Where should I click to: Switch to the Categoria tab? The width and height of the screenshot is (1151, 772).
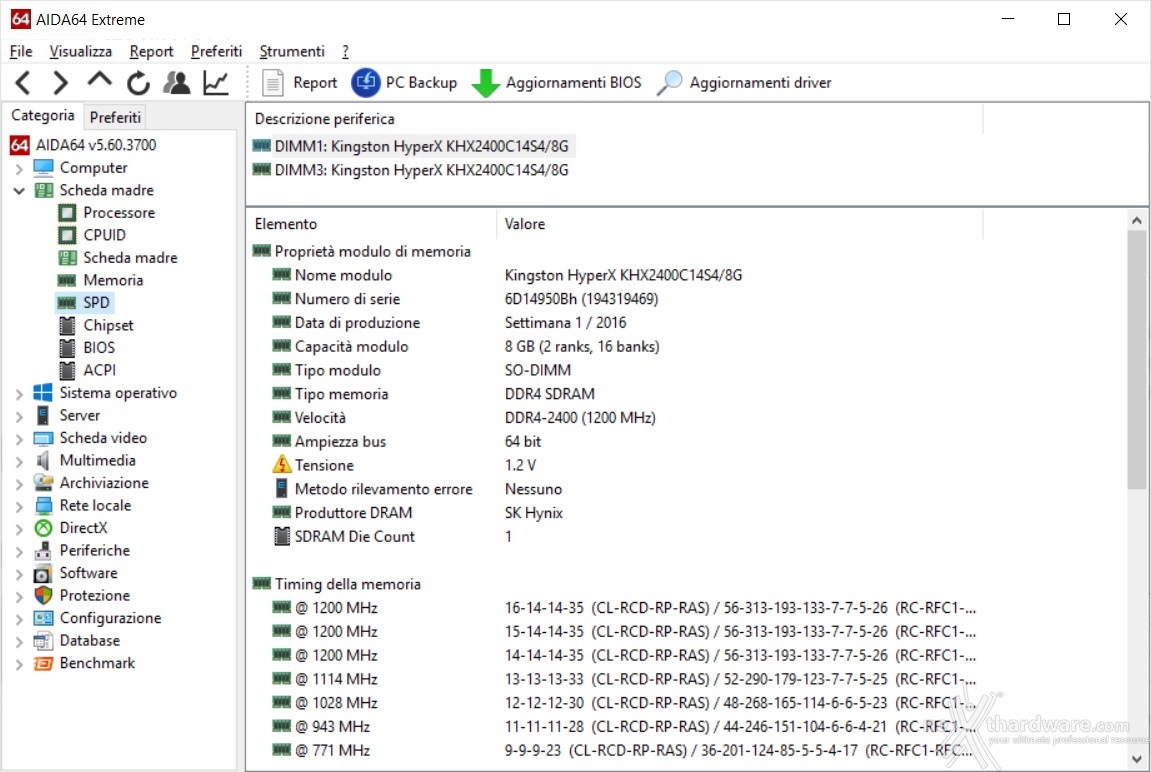[x=43, y=115]
